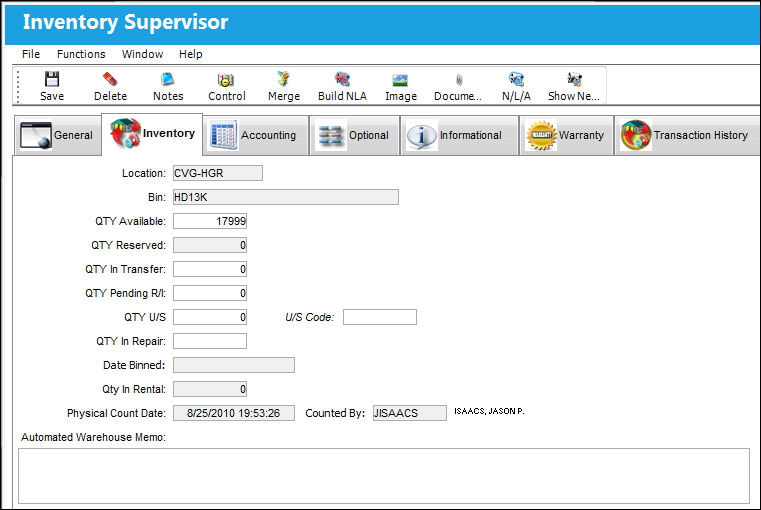Switch to the General tab

(58, 135)
